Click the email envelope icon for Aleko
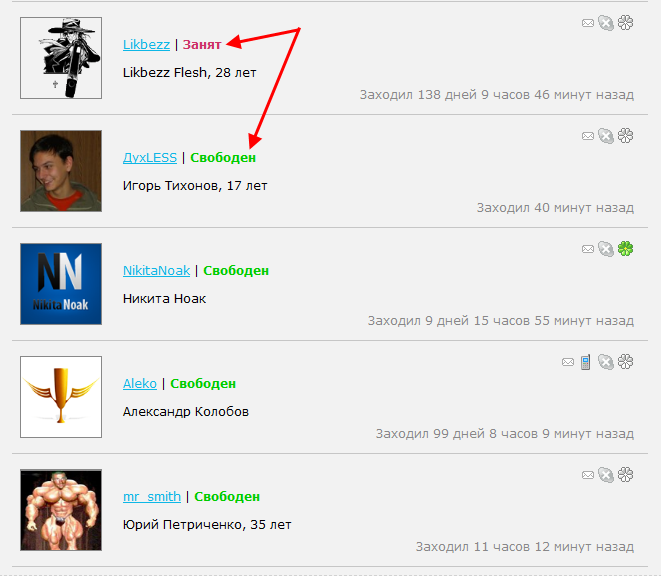Viewport: 661px width, 577px height. click(x=568, y=362)
